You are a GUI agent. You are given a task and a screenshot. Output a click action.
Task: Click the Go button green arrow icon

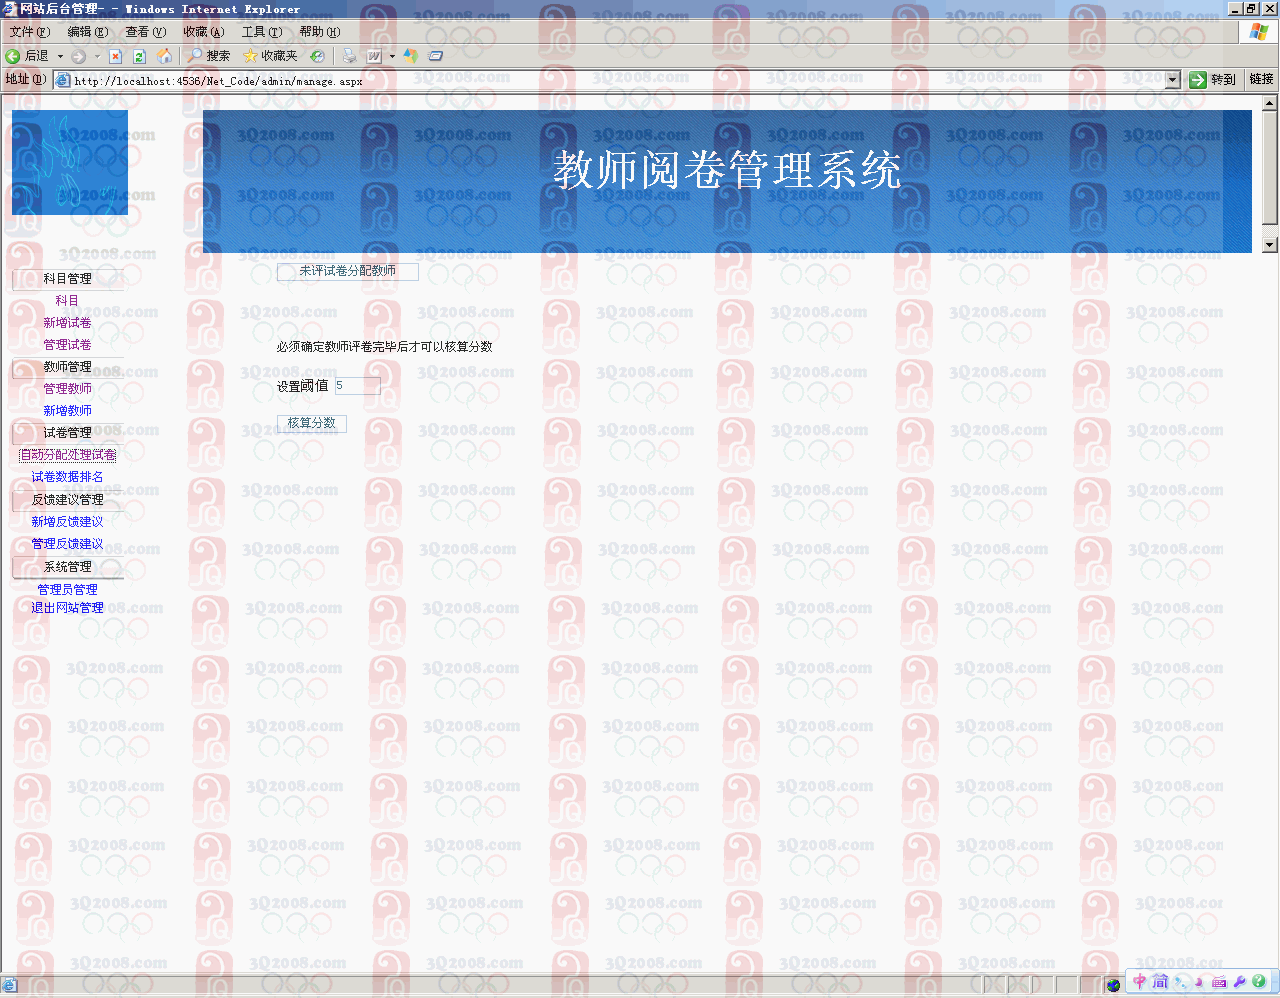pos(1198,80)
